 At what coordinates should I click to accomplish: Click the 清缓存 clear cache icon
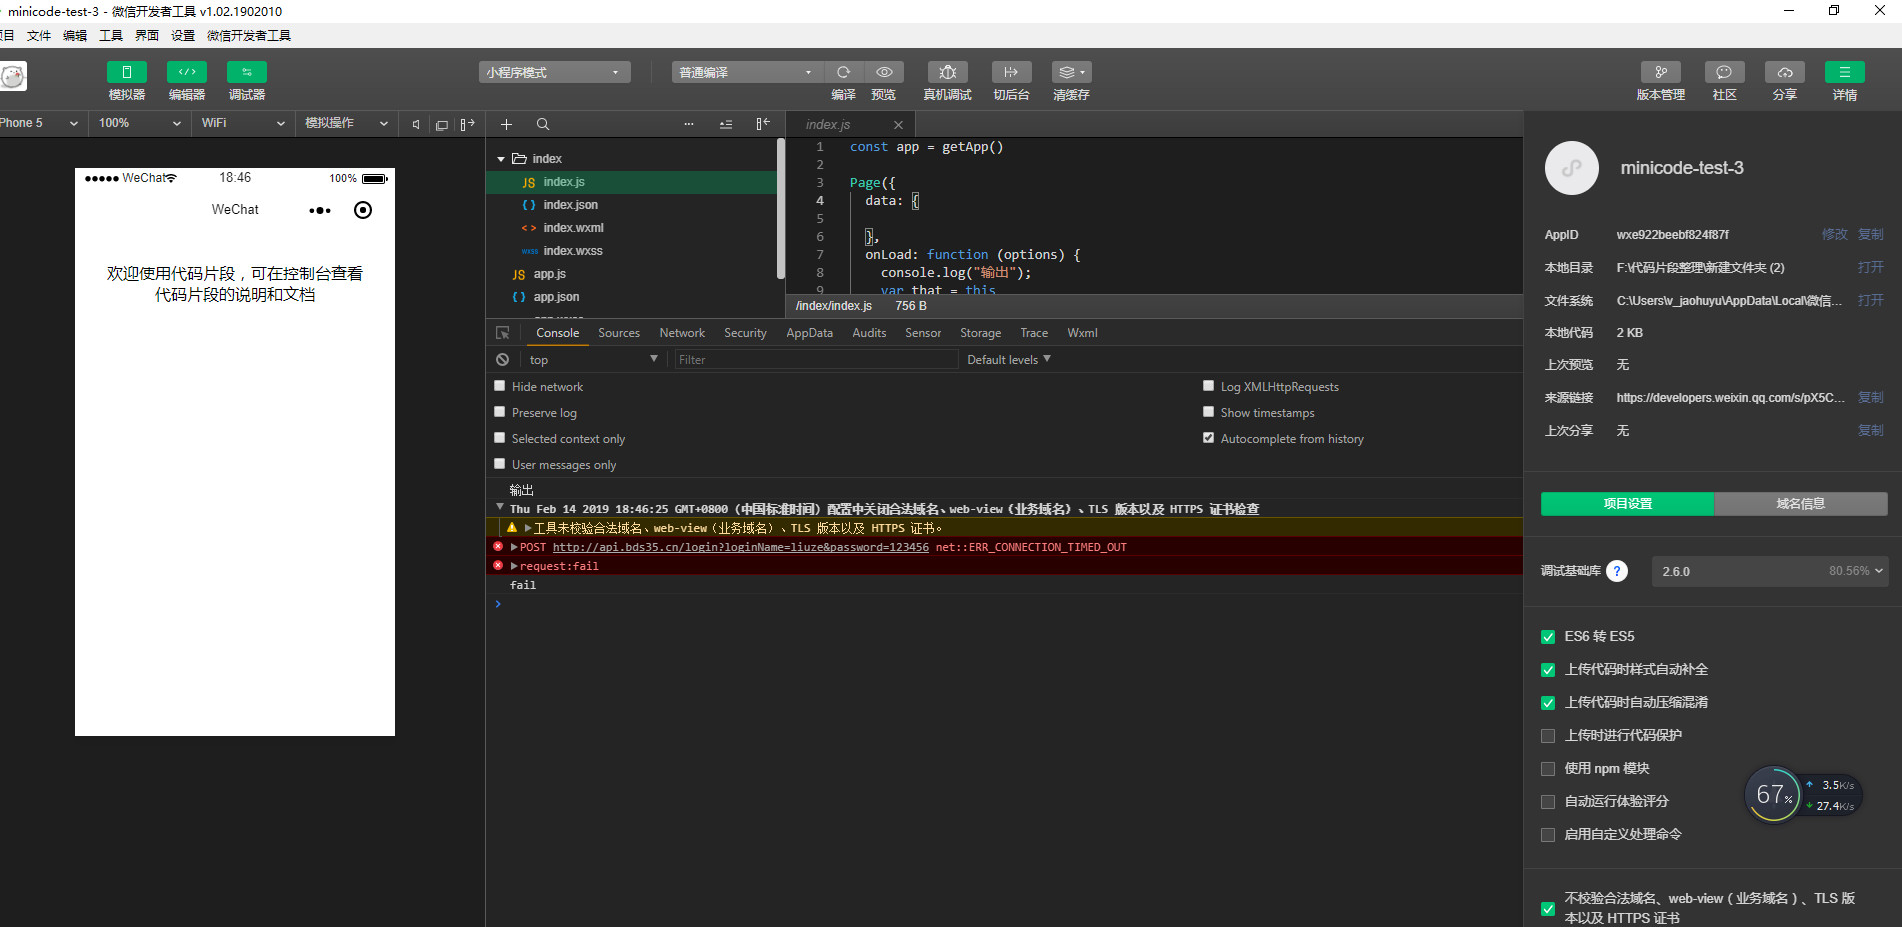point(1072,72)
